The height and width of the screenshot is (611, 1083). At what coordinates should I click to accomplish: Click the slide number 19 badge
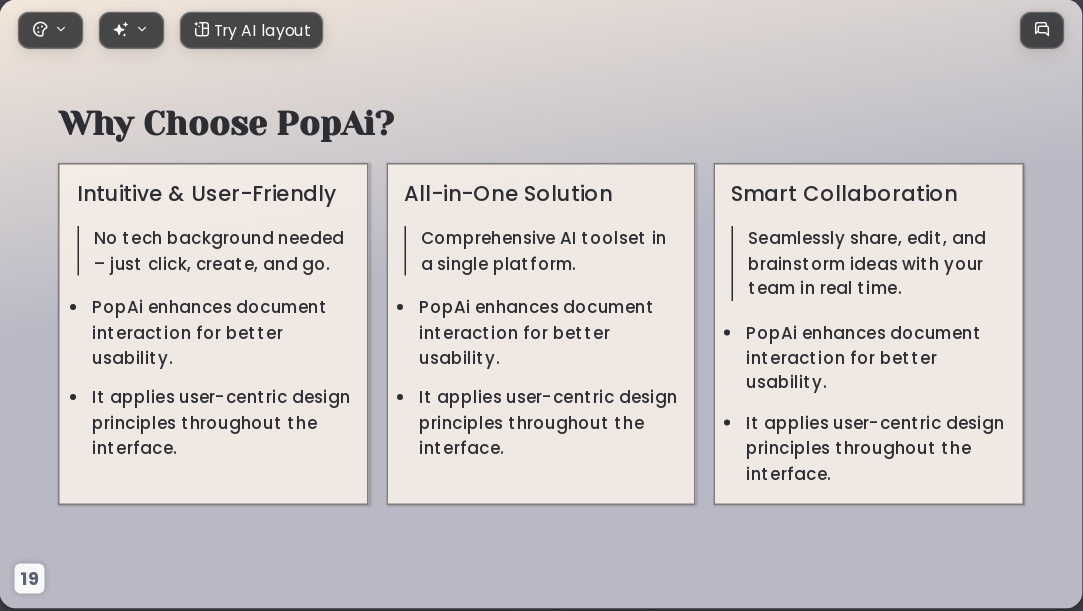(30, 579)
